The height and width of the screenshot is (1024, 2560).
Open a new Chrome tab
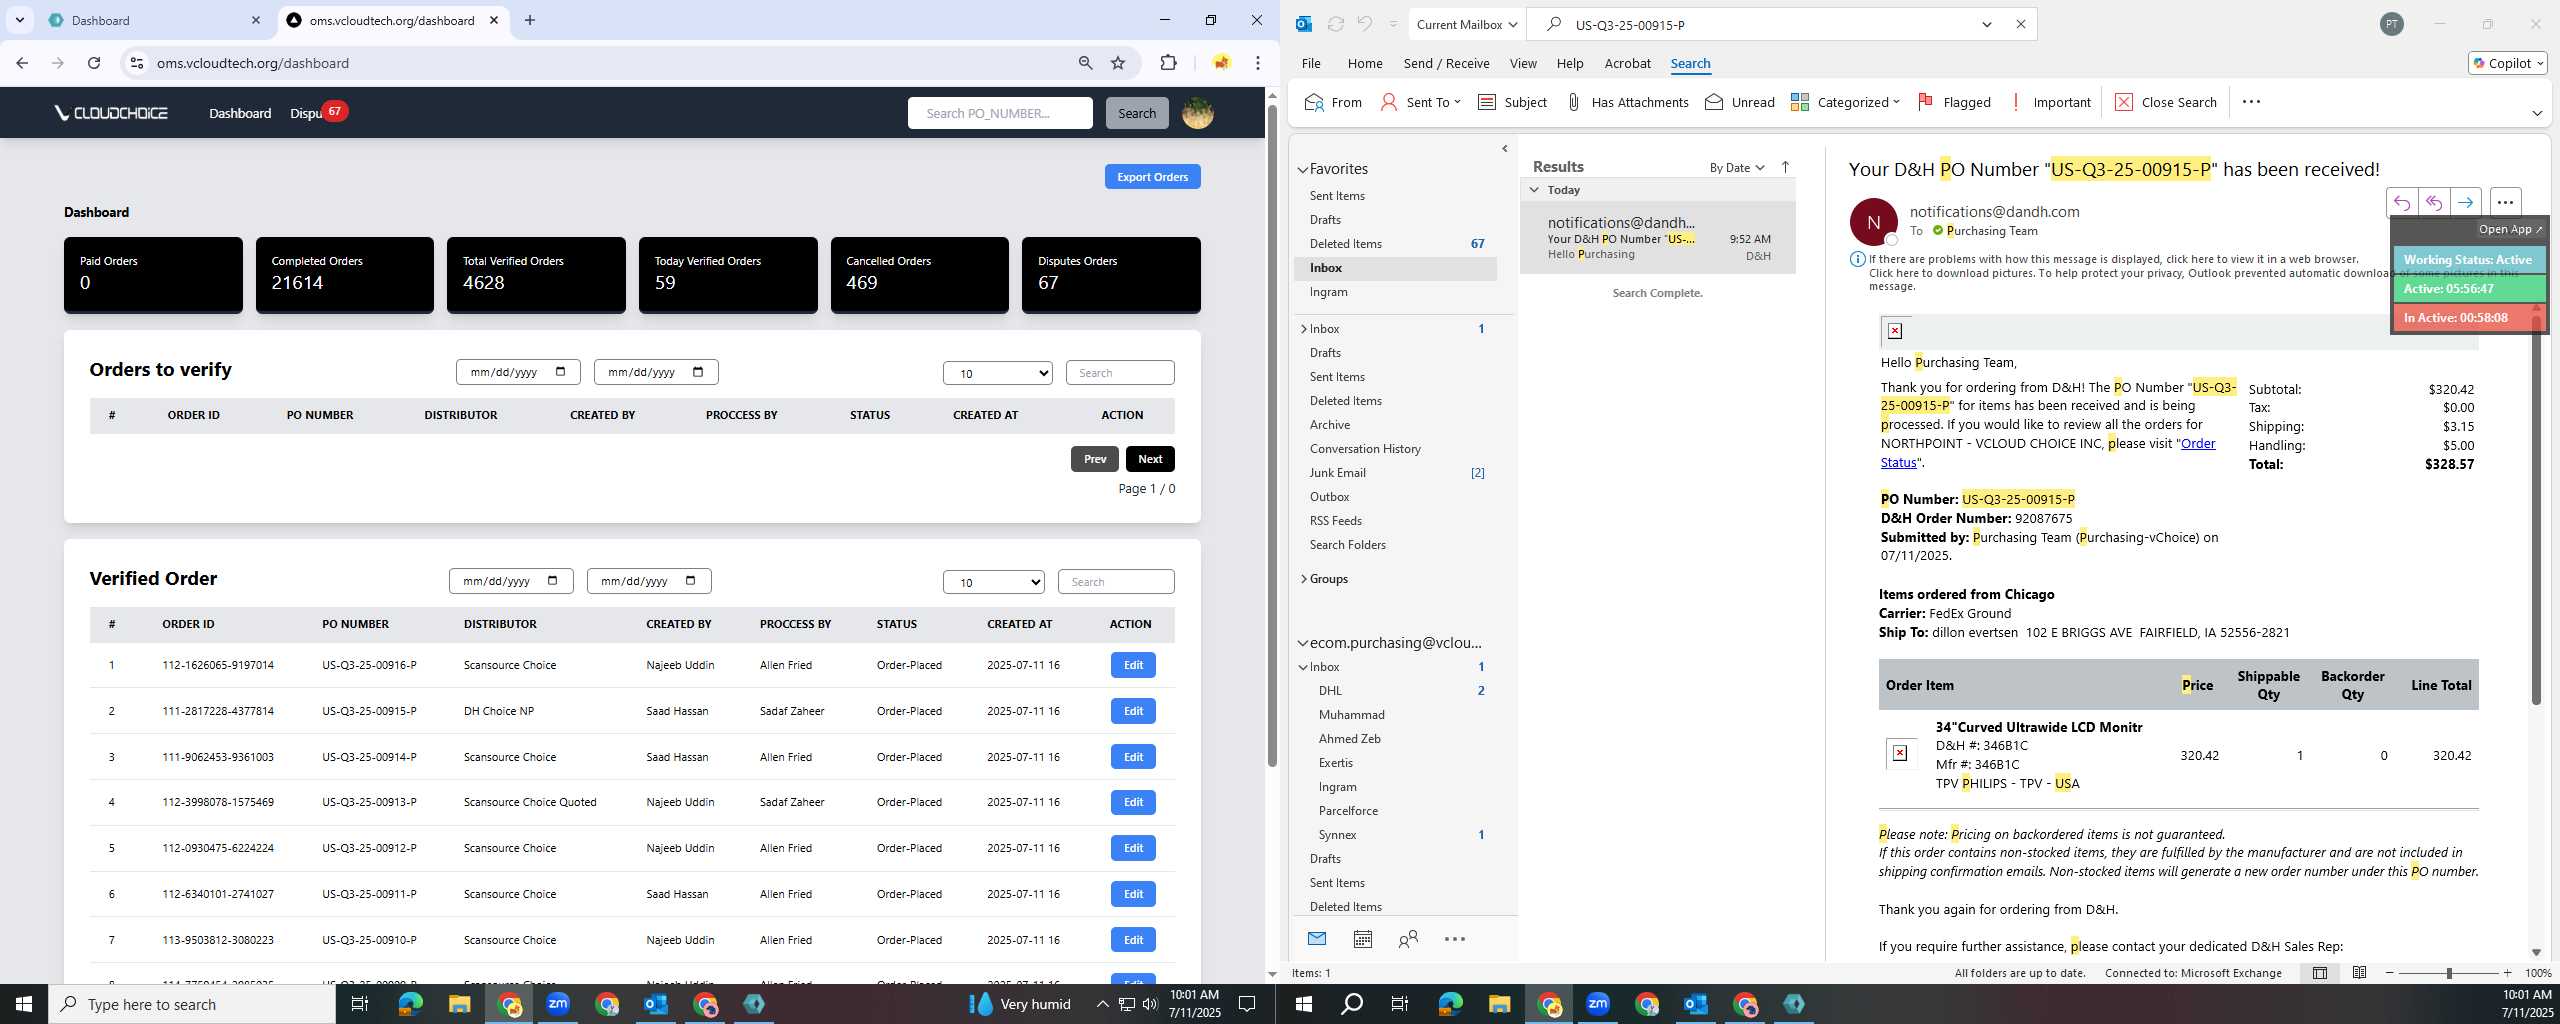530,20
